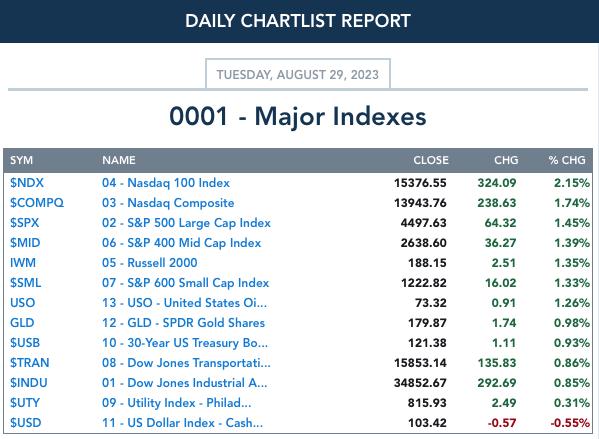Image resolution: width=599 pixels, height=439 pixels.
Task: Select the IWM symbol
Action: [x=23, y=263]
